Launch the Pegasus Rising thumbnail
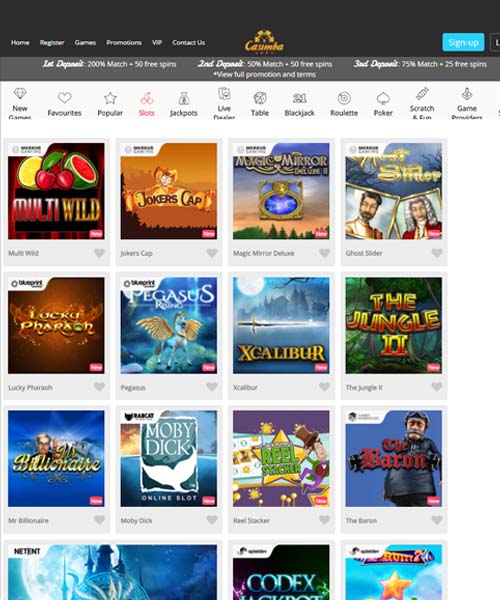The width and height of the screenshot is (500, 600). point(169,325)
